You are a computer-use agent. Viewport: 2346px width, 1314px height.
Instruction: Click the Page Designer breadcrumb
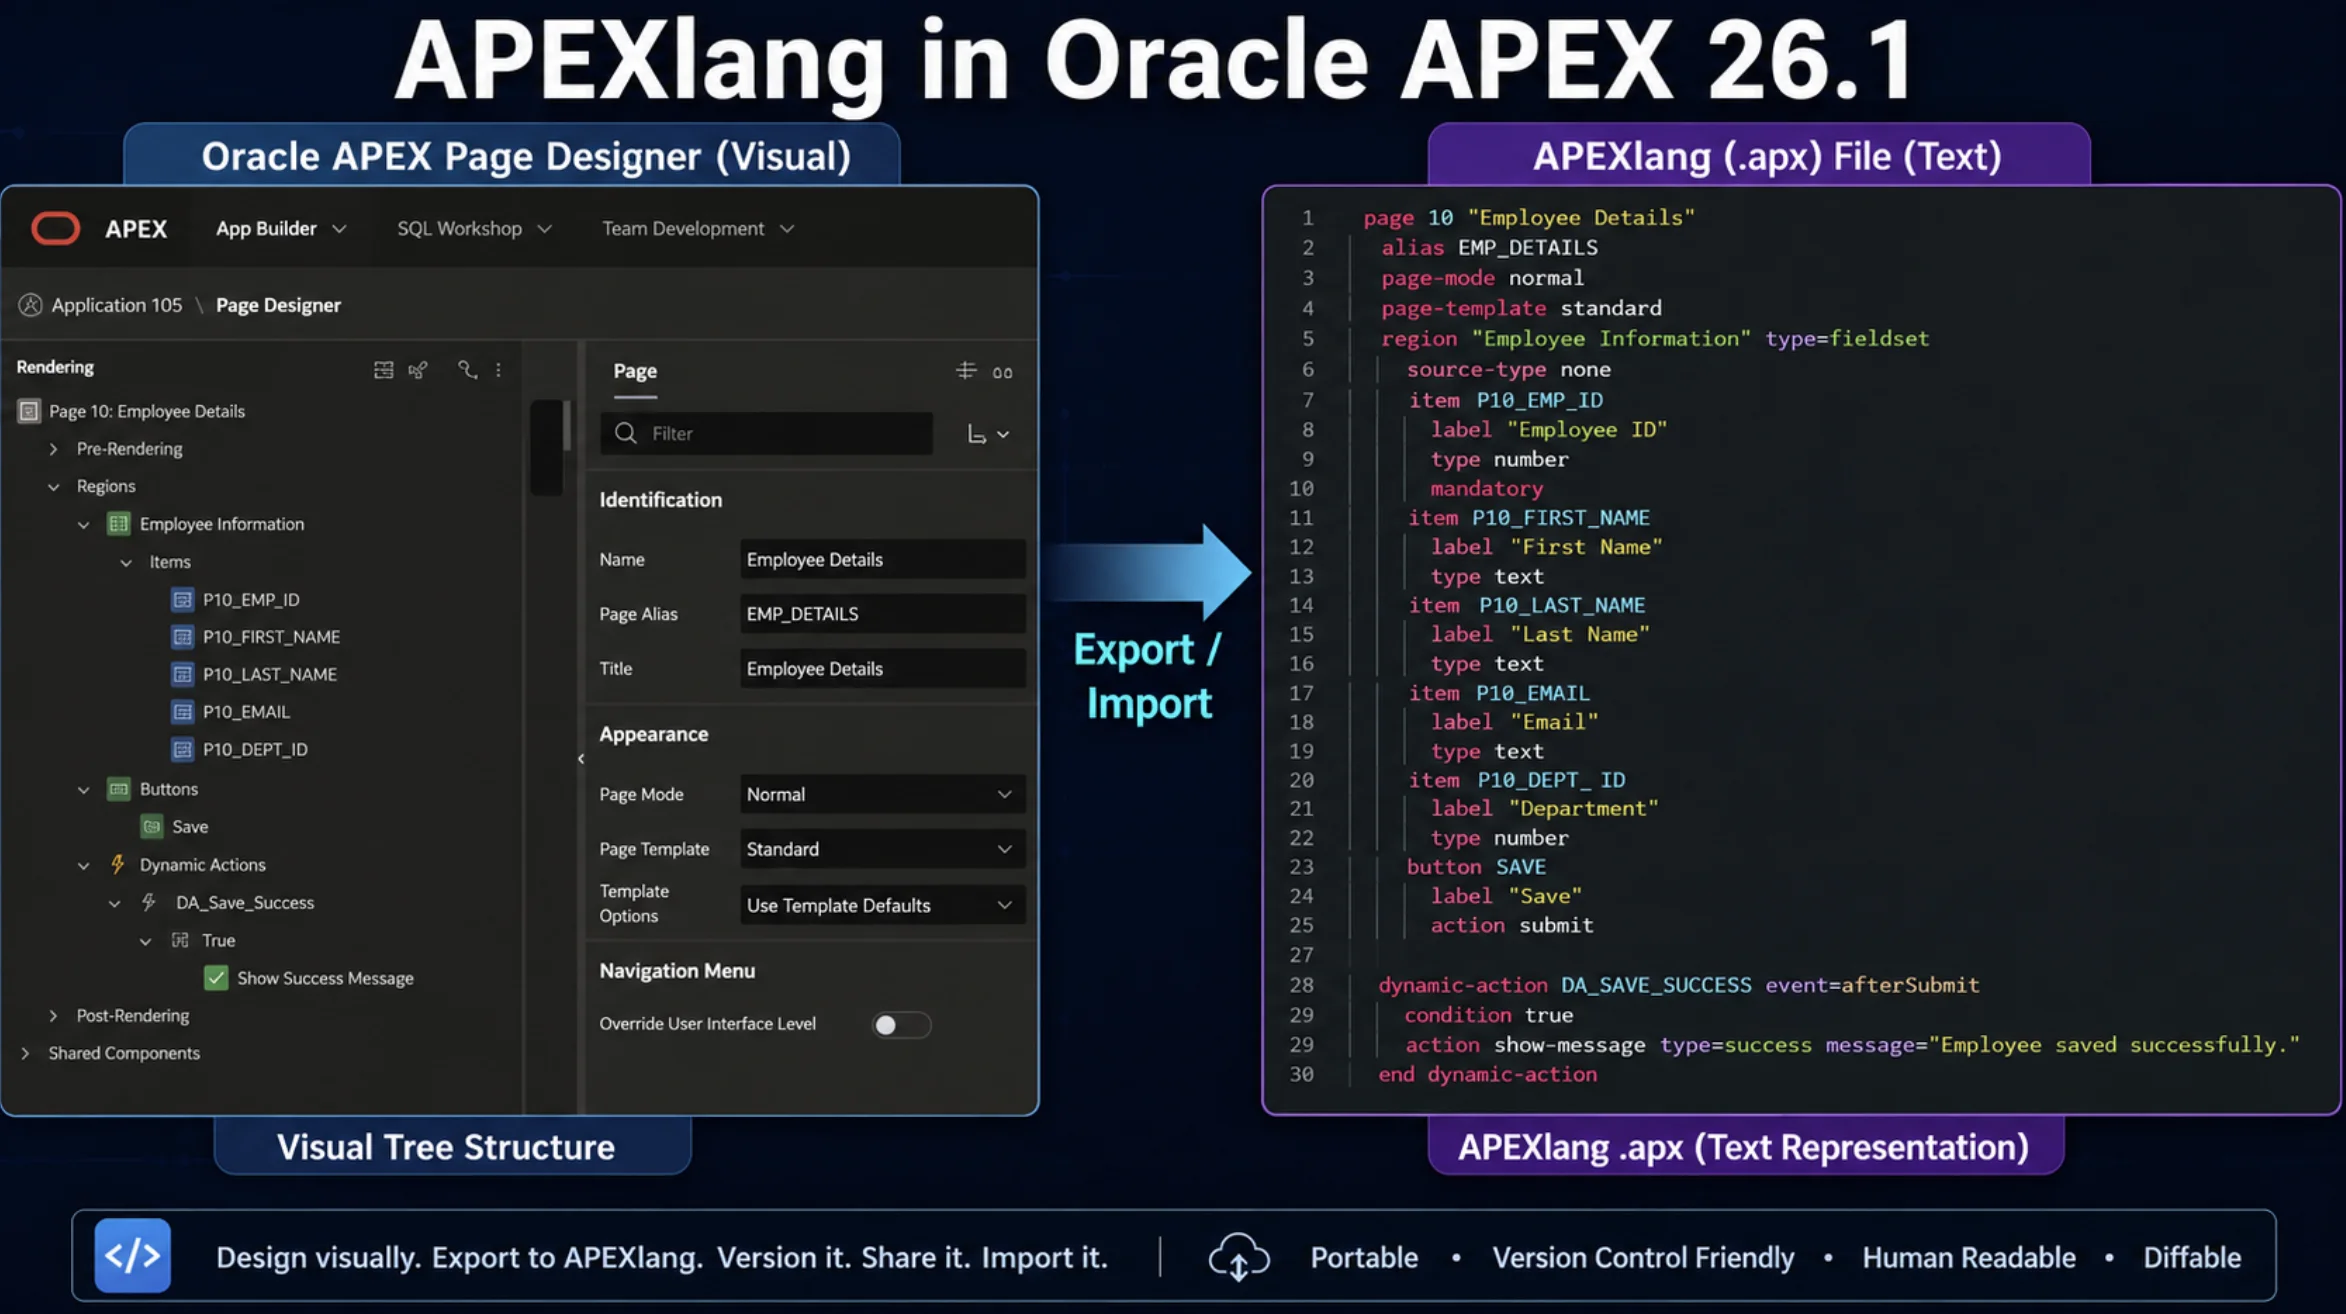(278, 305)
